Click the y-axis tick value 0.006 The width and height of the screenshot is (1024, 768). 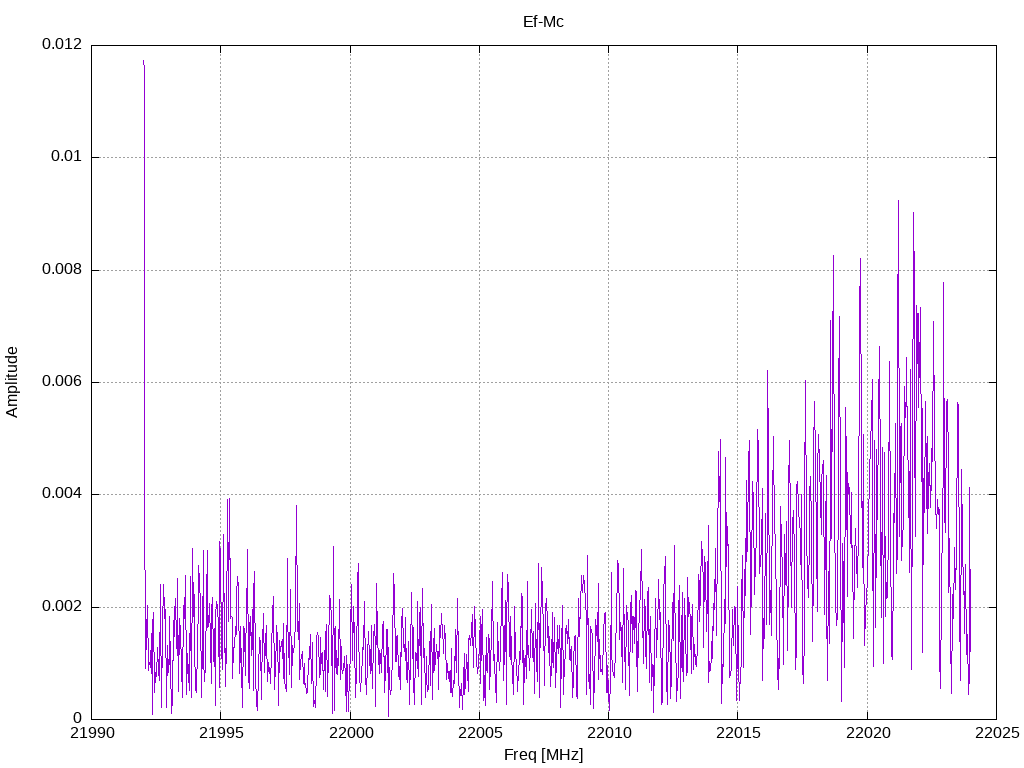coord(62,381)
